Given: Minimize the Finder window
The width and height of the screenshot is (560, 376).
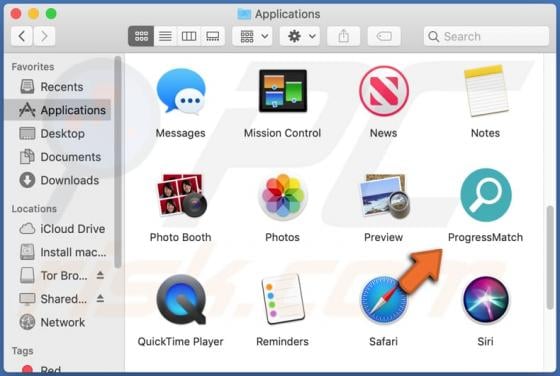Looking at the screenshot, I should (x=34, y=14).
